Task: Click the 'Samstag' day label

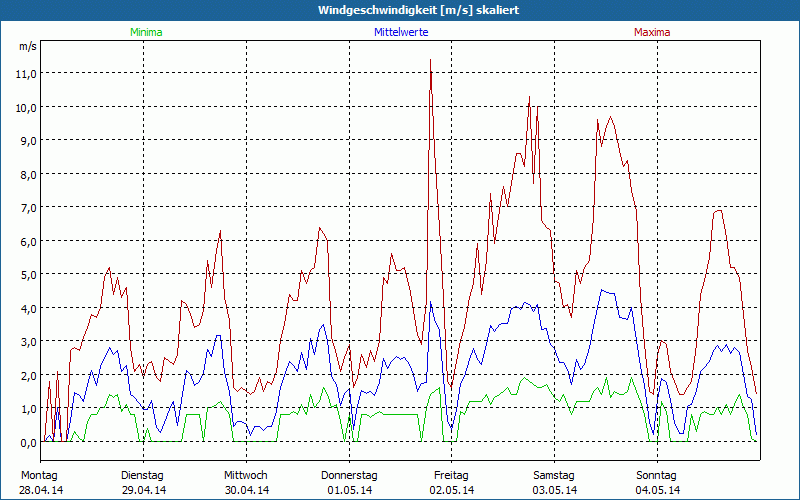Action: point(554,476)
